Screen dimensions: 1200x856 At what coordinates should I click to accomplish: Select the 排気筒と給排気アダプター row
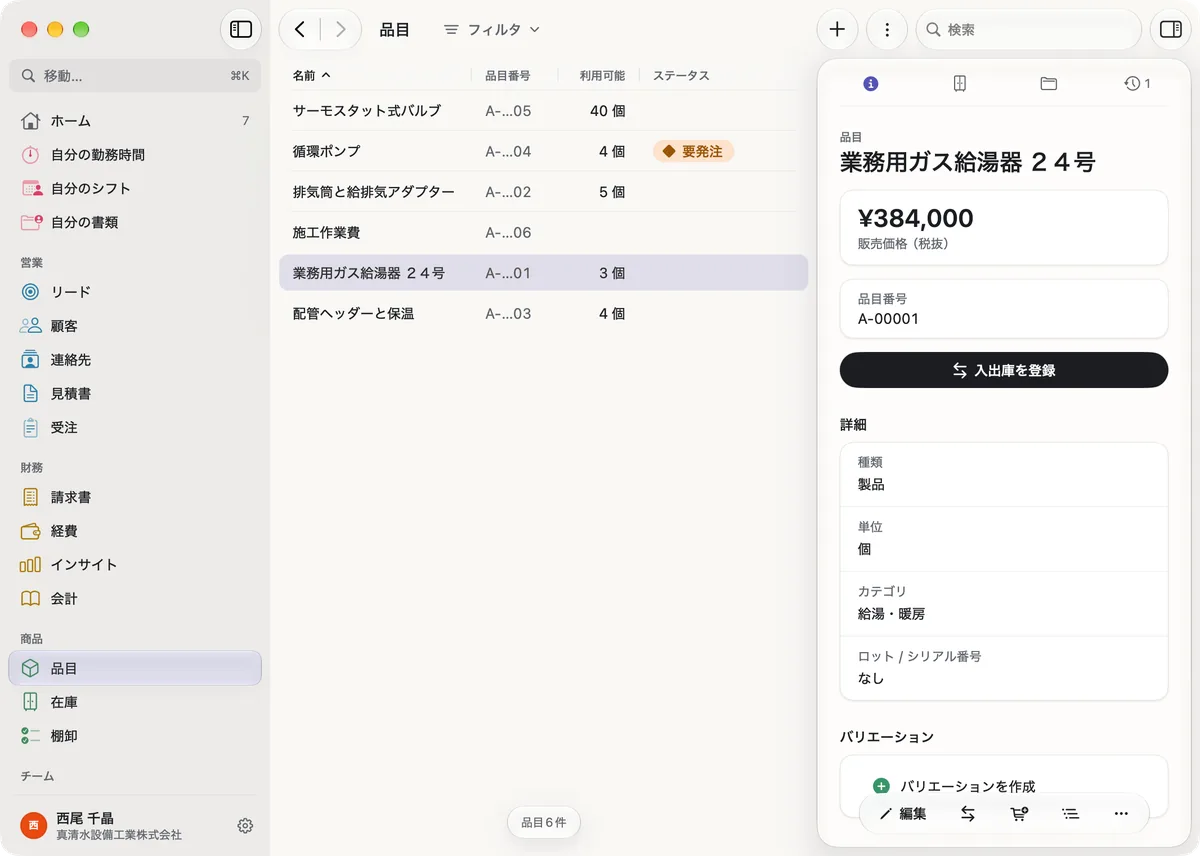[543, 192]
